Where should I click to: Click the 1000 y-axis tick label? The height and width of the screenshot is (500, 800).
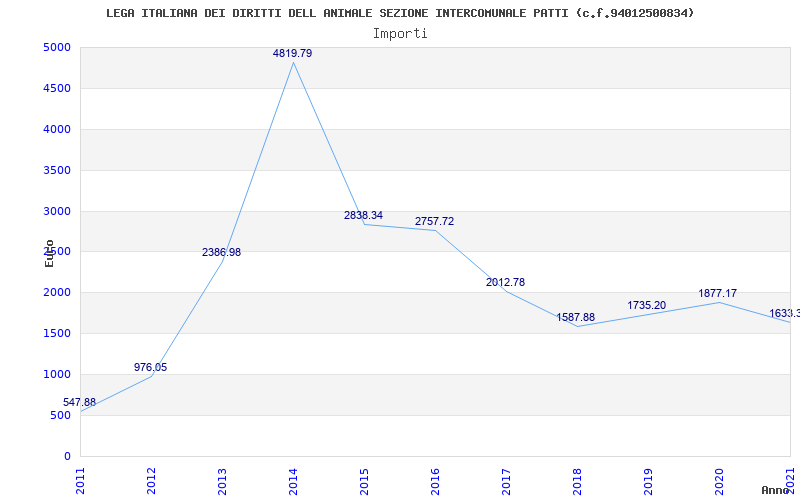(x=57, y=374)
